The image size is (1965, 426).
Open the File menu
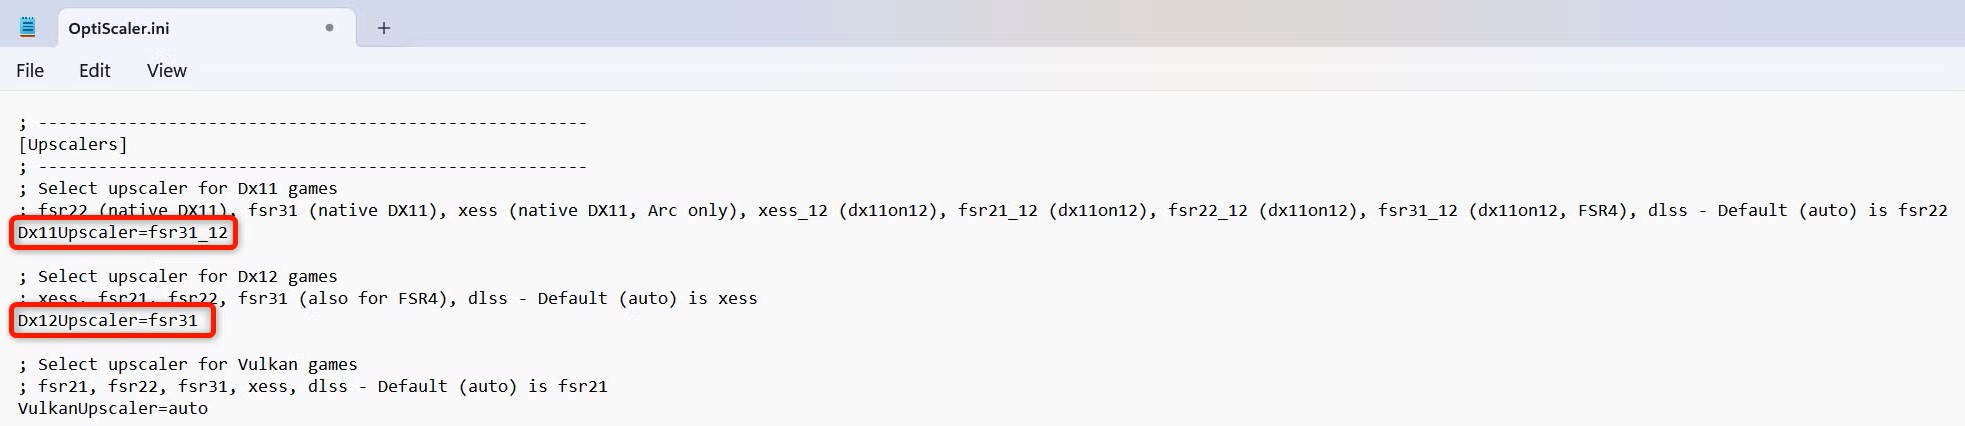[30, 71]
